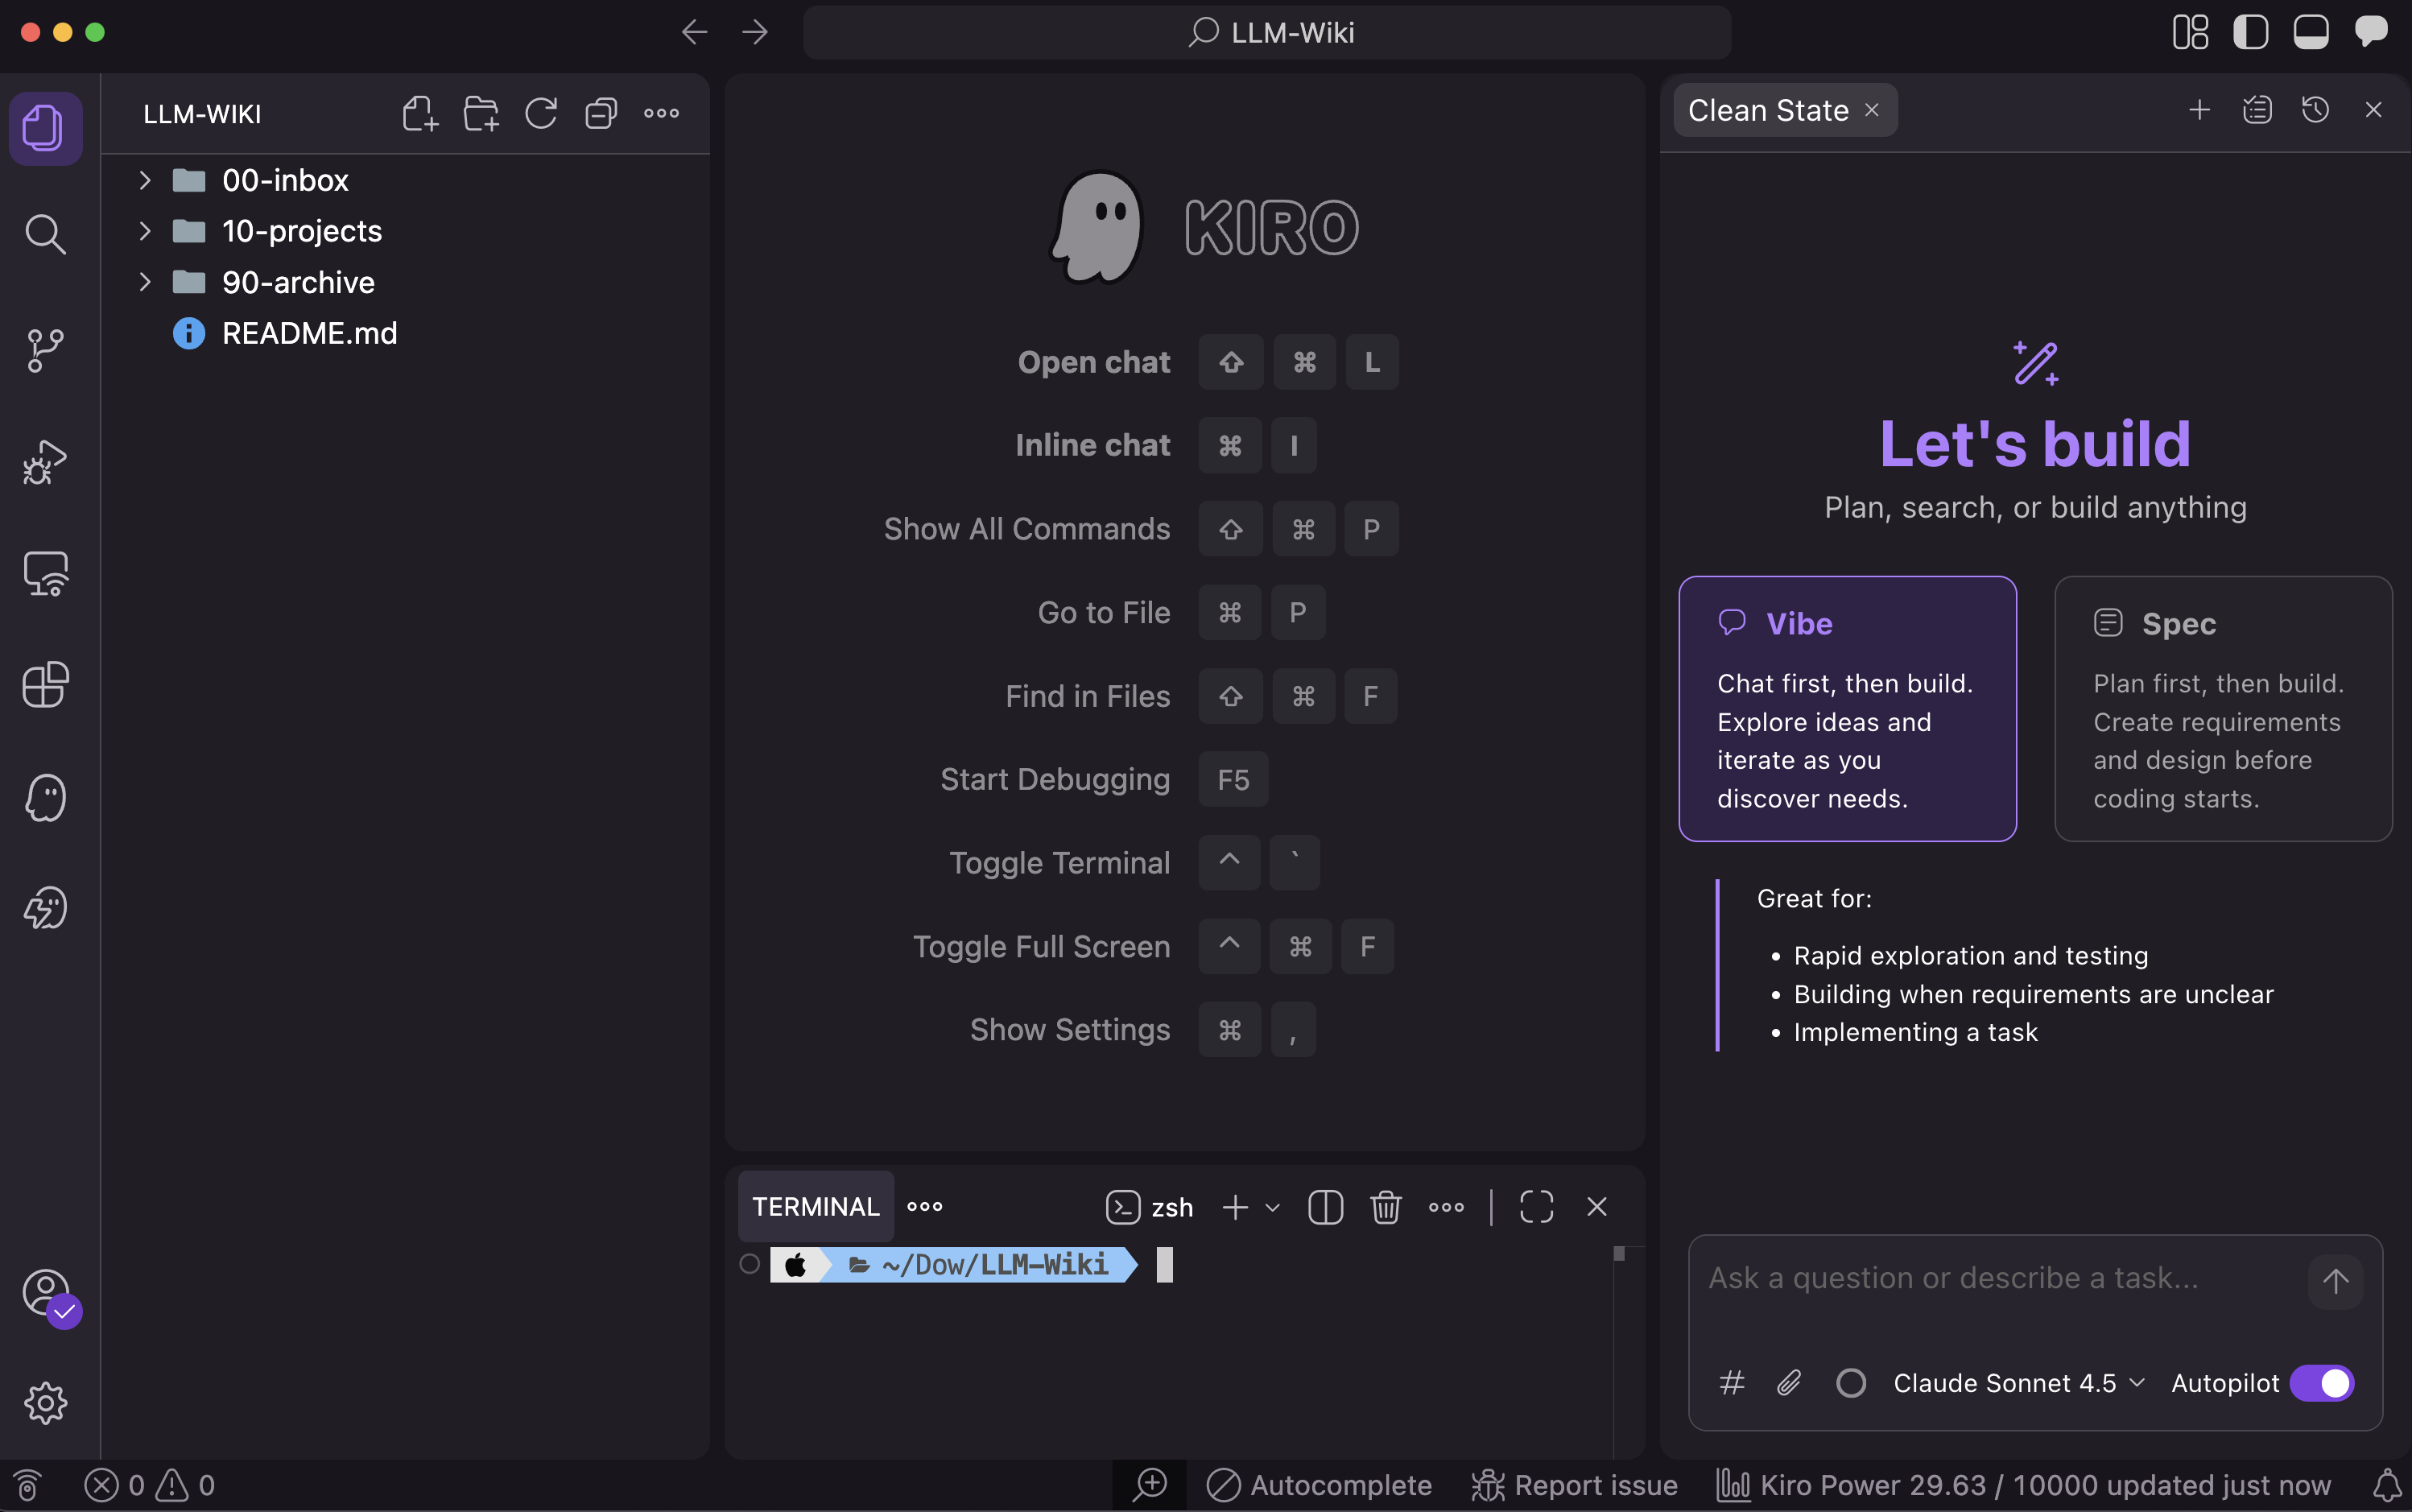Kill the terminal with trash icon
The width and height of the screenshot is (2412, 1512).
click(x=1385, y=1207)
